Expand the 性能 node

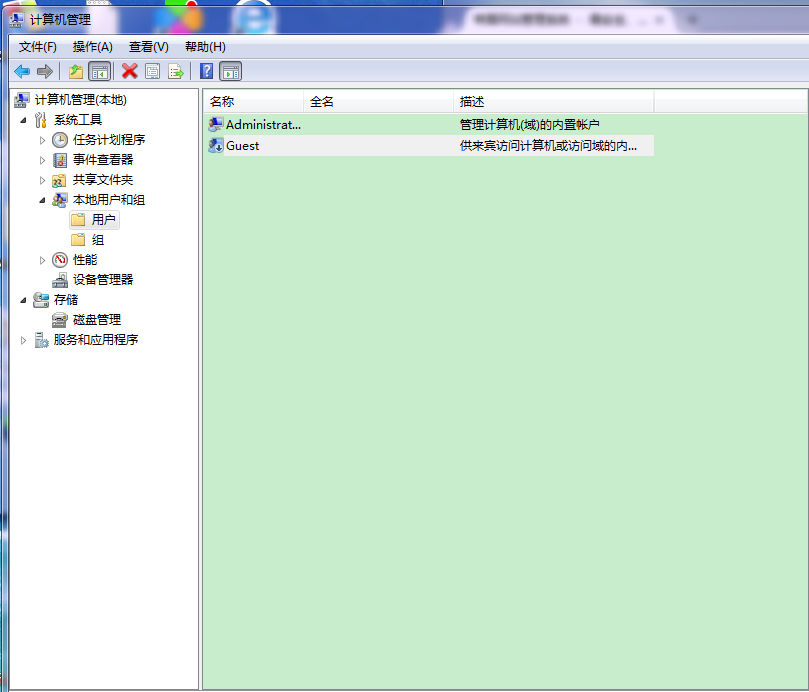click(x=42, y=260)
